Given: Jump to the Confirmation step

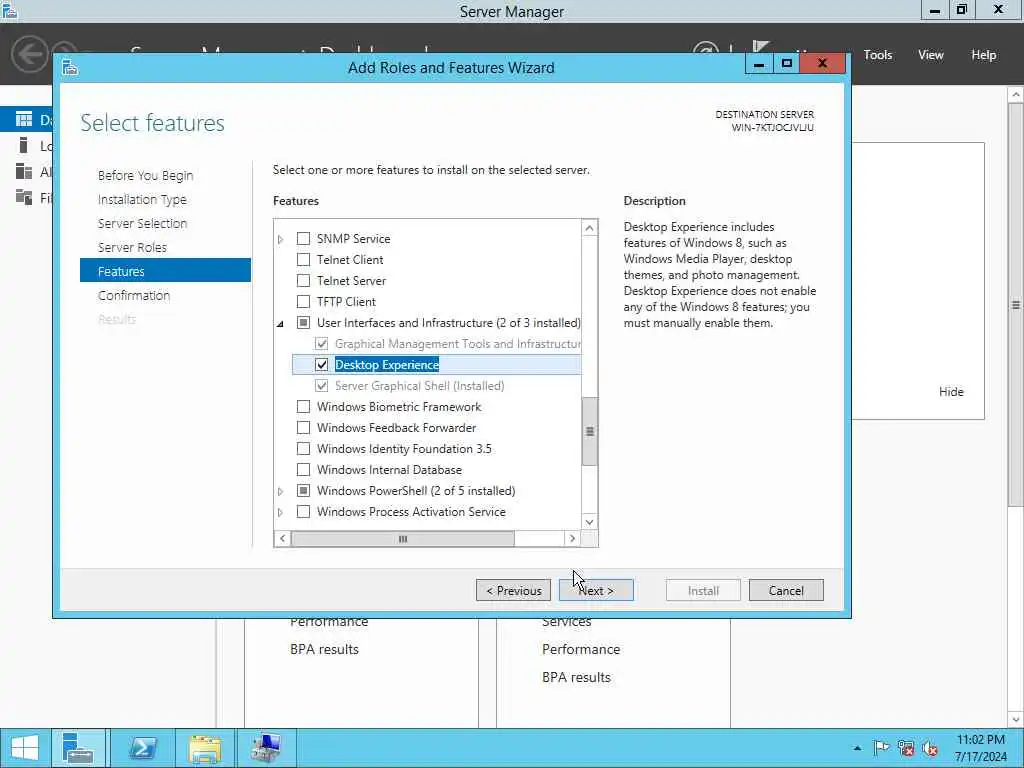Looking at the screenshot, I should click(x=134, y=295).
